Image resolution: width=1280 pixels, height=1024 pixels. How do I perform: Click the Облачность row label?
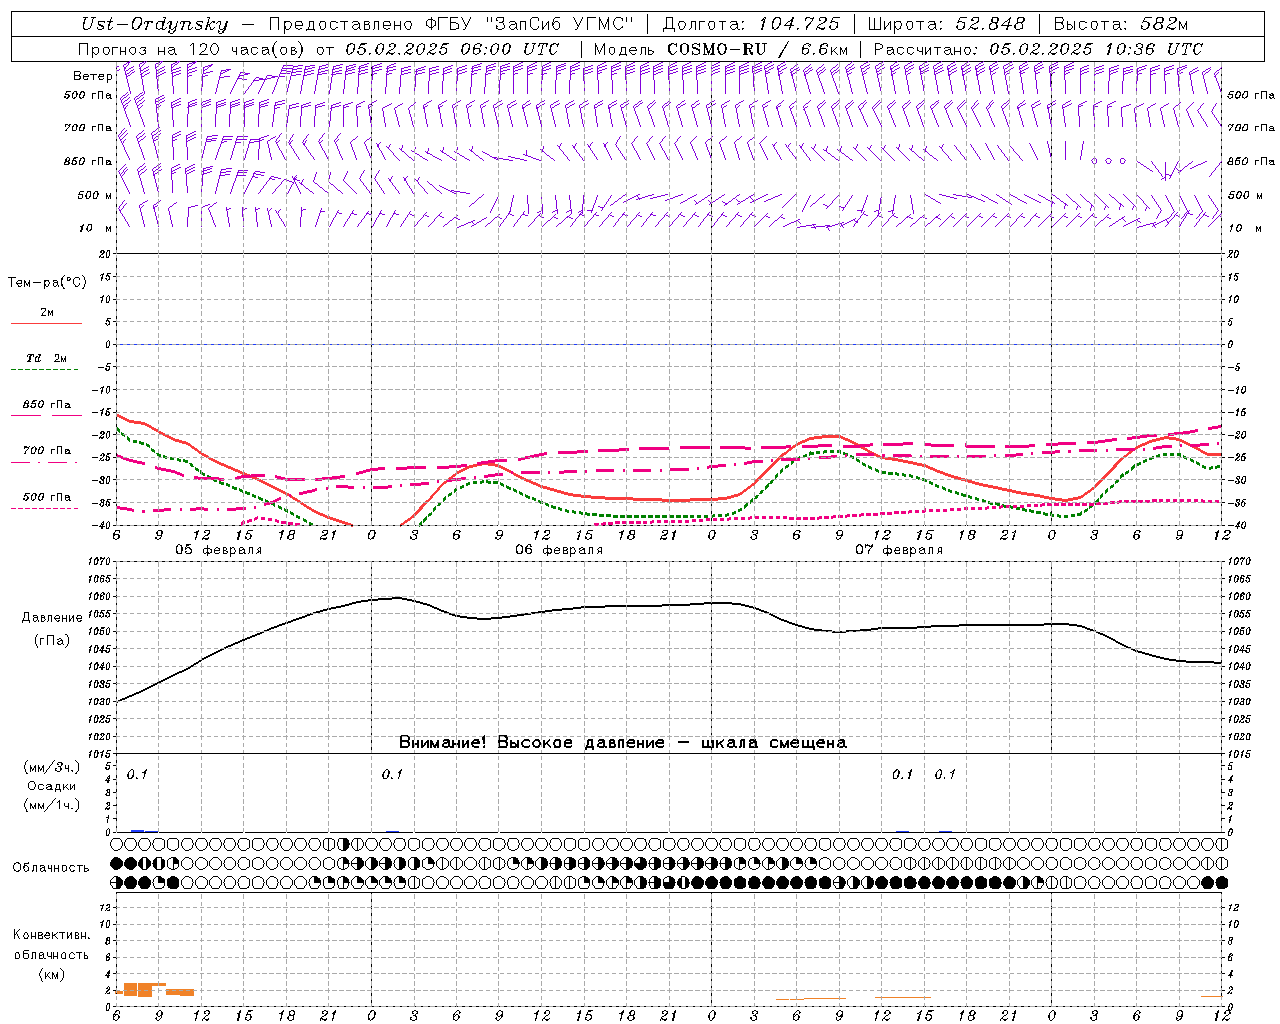[51, 867]
